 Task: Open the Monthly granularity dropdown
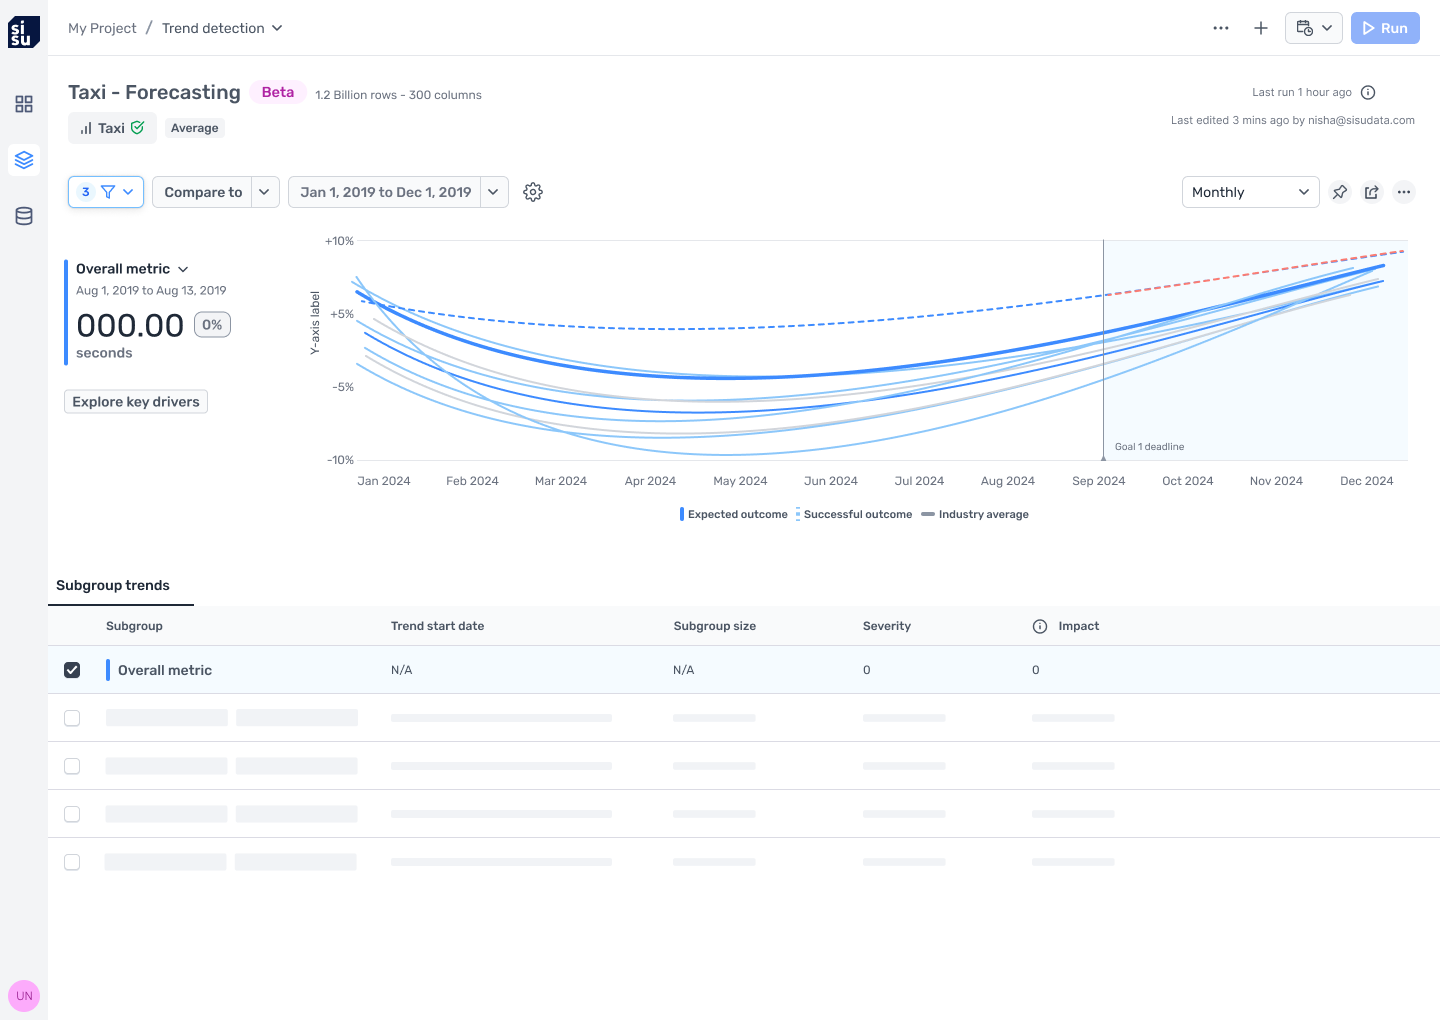point(1251,192)
